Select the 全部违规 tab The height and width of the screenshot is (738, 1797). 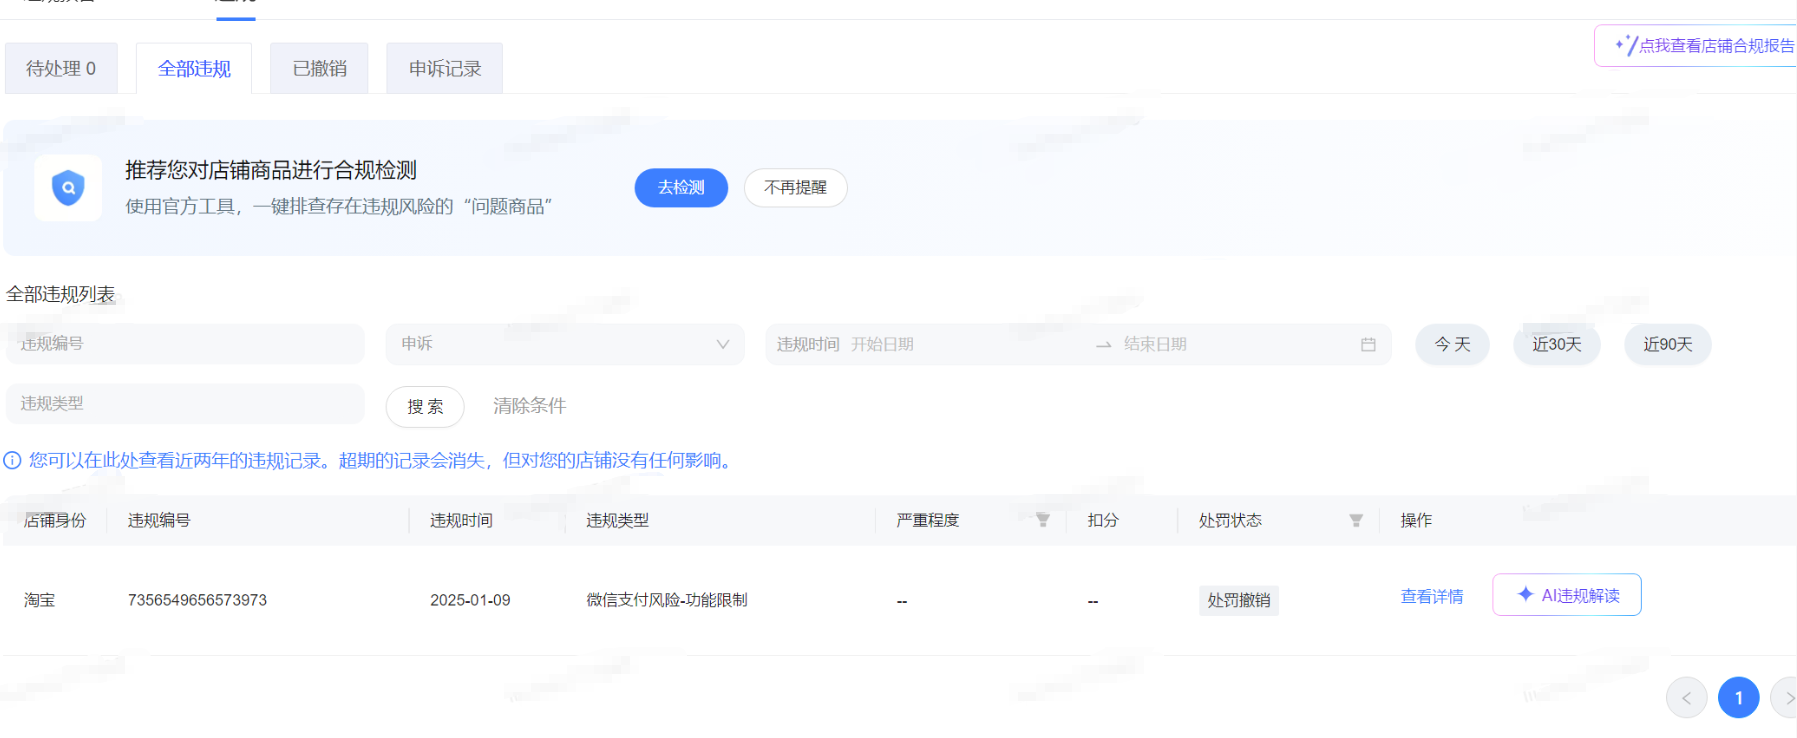[194, 69]
